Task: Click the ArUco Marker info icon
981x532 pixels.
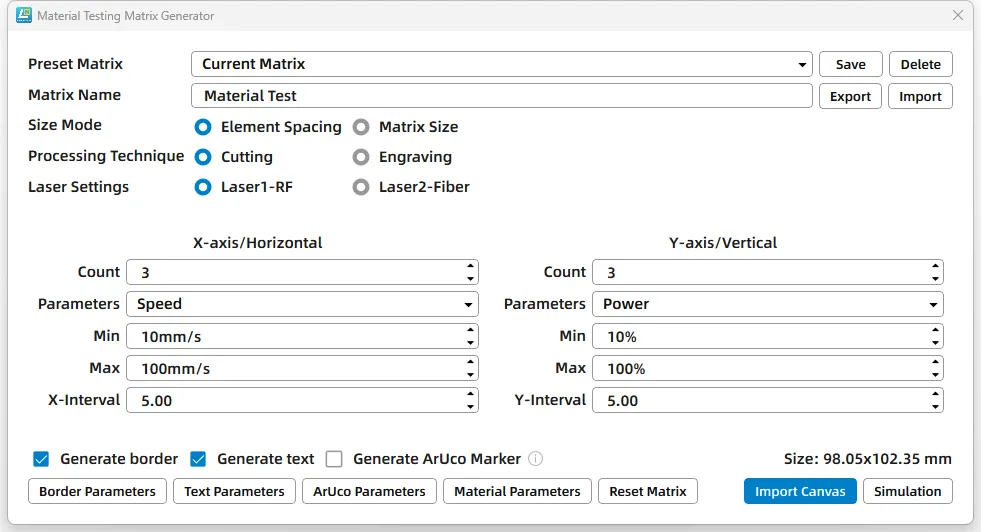Action: pyautogui.click(x=535, y=459)
